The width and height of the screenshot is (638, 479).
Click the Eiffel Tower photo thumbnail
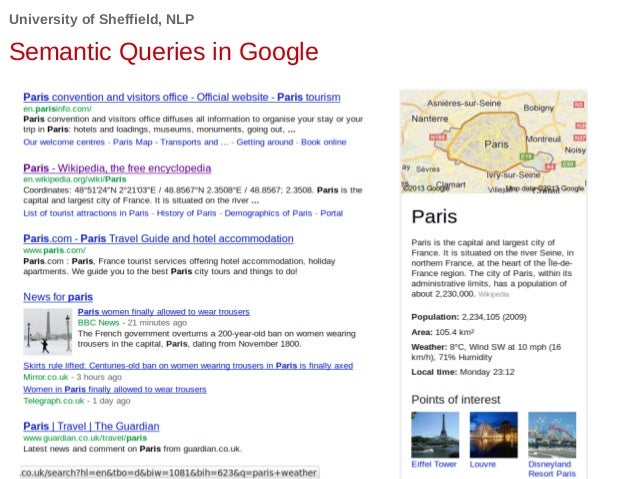[435, 435]
